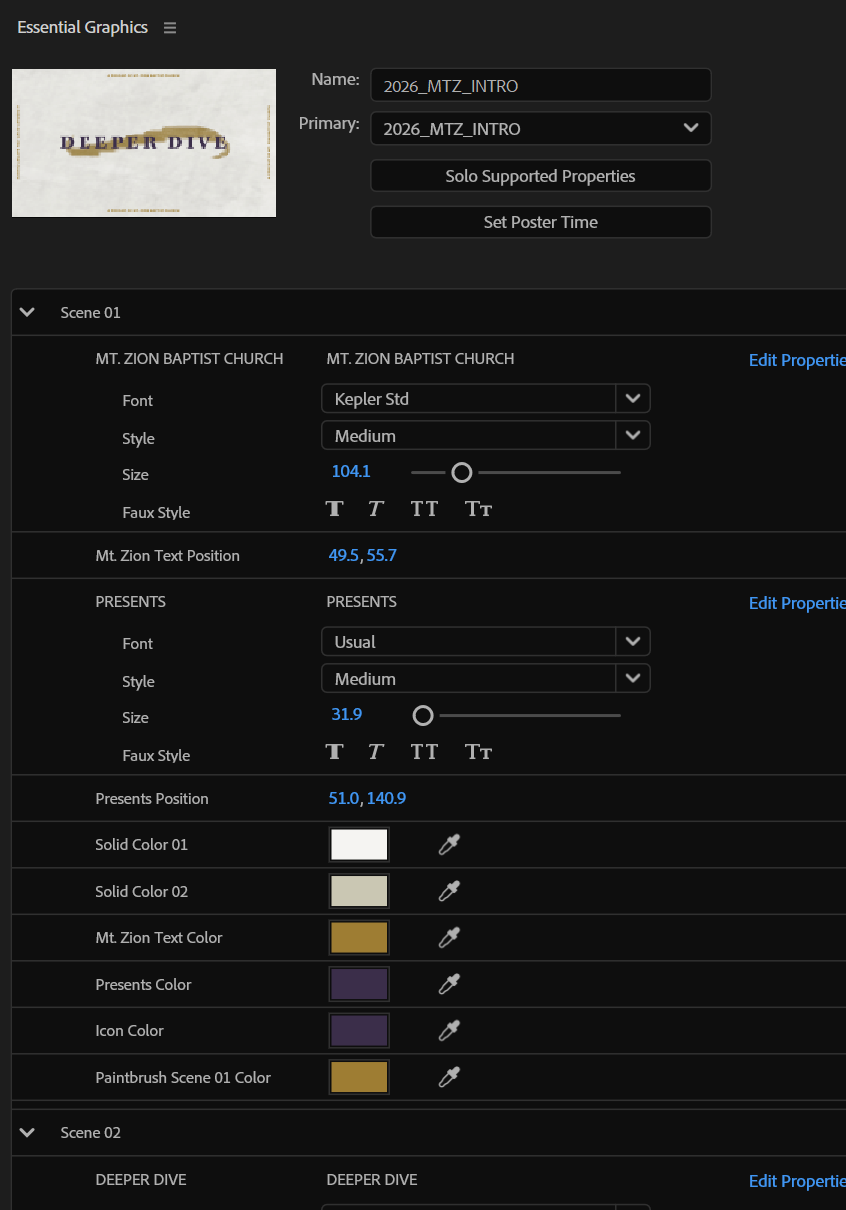Sample with the Paintbrush Scene 01 Color eyedropper

click(449, 1077)
